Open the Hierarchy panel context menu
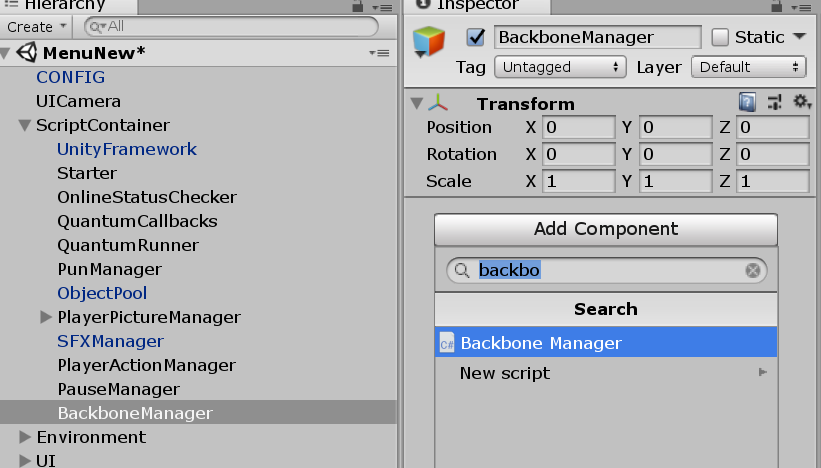This screenshot has width=821, height=468. click(383, 7)
